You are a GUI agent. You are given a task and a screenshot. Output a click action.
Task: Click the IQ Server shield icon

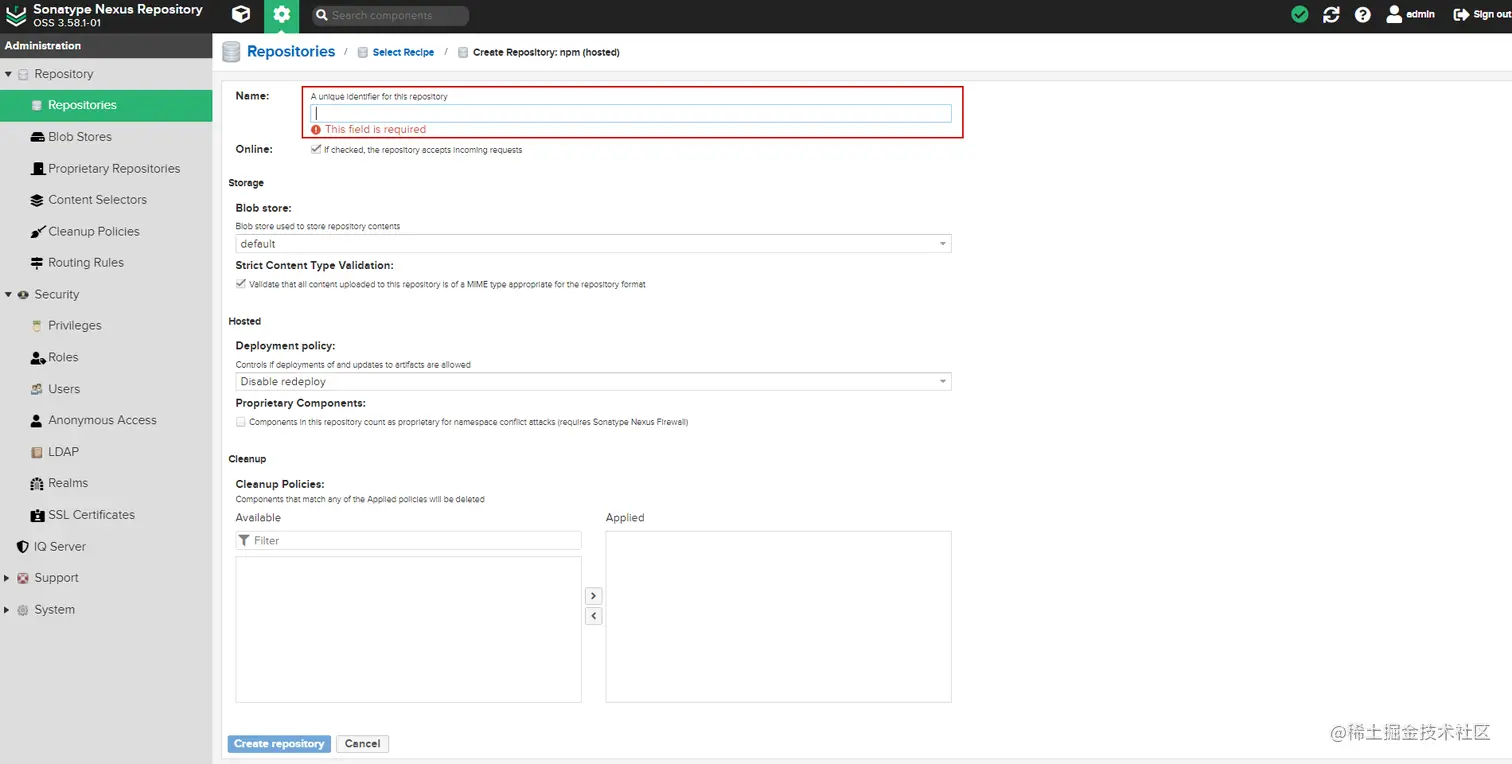coord(23,547)
